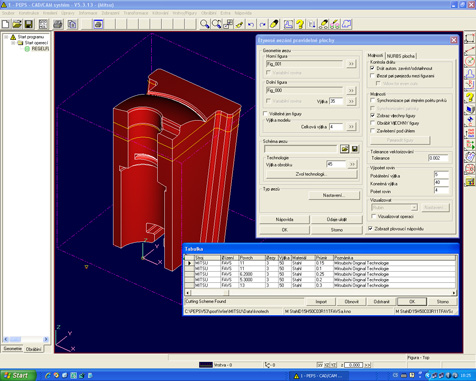The width and height of the screenshot is (476, 381).
Task: Click the Odstranit button in Tabulka window
Action: (381, 302)
